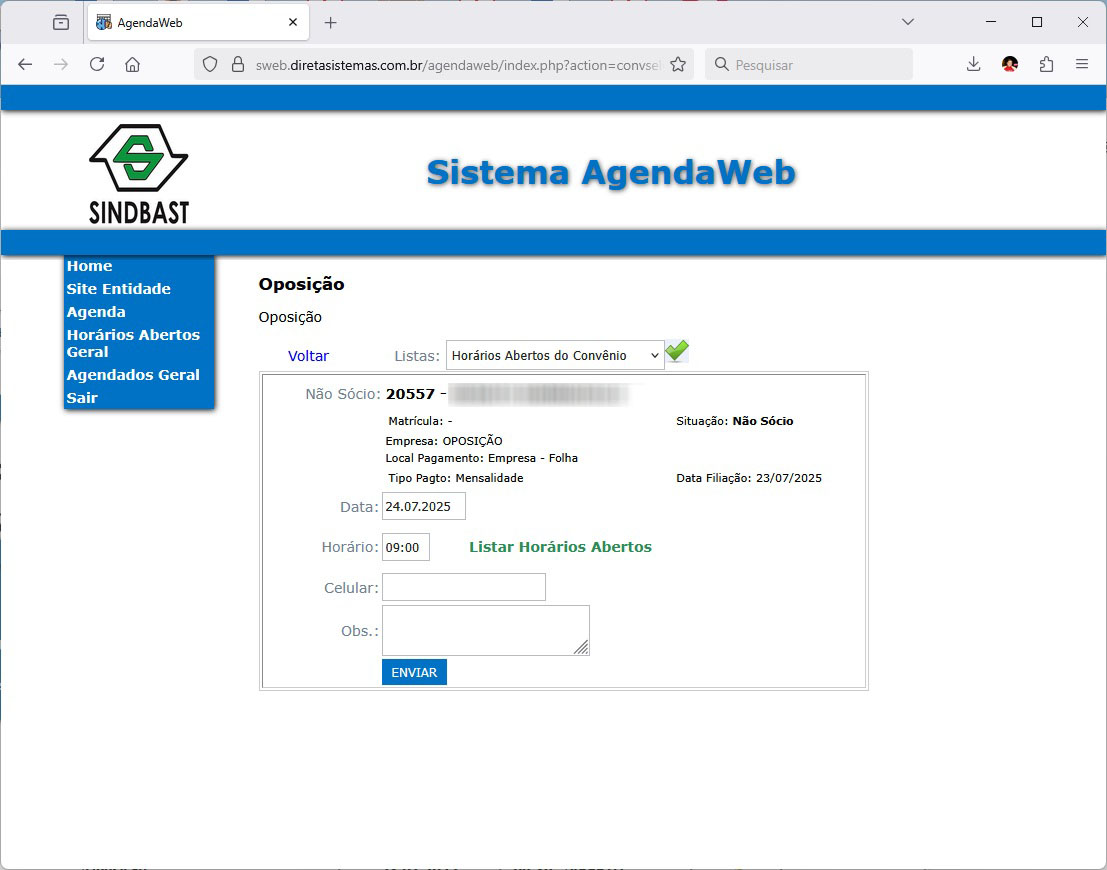
Task: Bookmark this page with the star icon
Action: (x=678, y=65)
